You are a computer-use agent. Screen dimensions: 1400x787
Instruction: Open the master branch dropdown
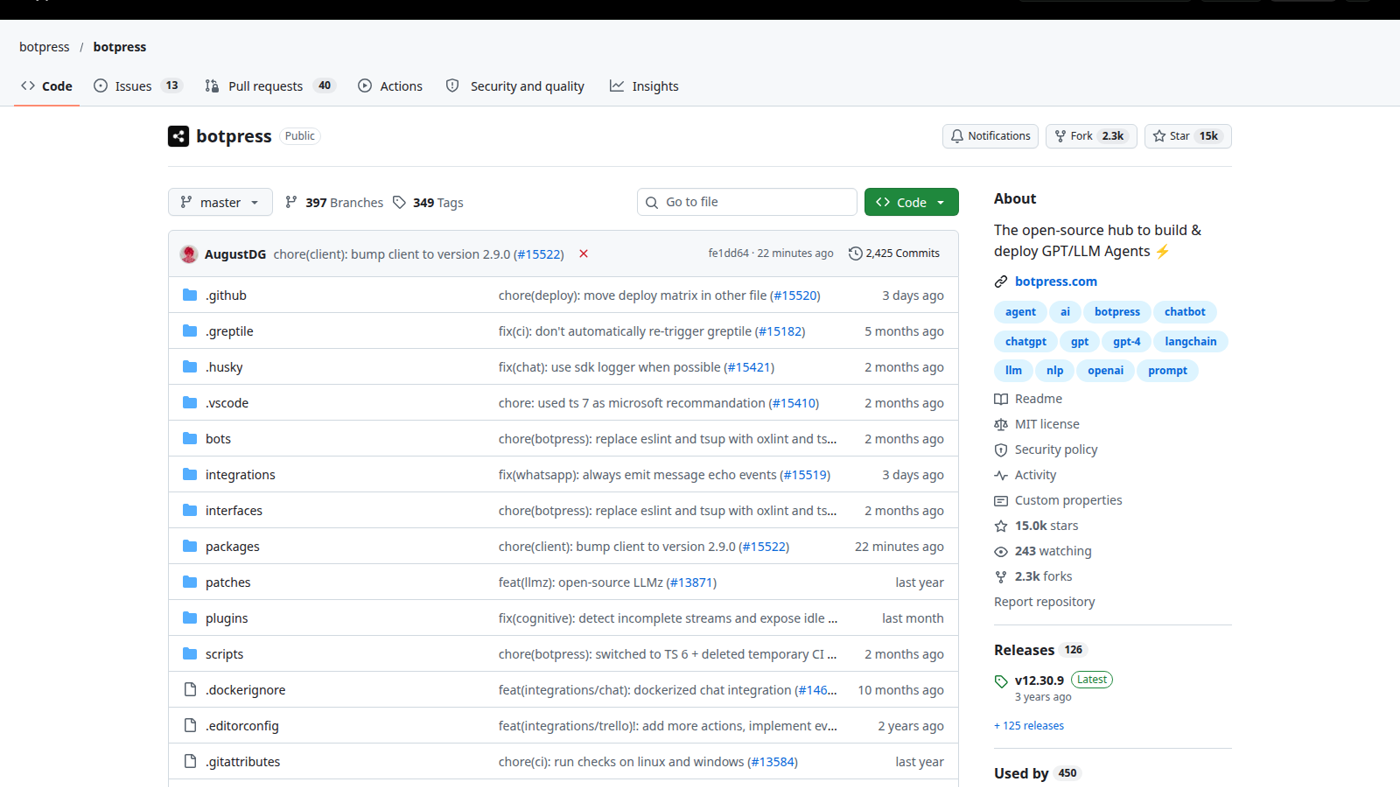220,202
